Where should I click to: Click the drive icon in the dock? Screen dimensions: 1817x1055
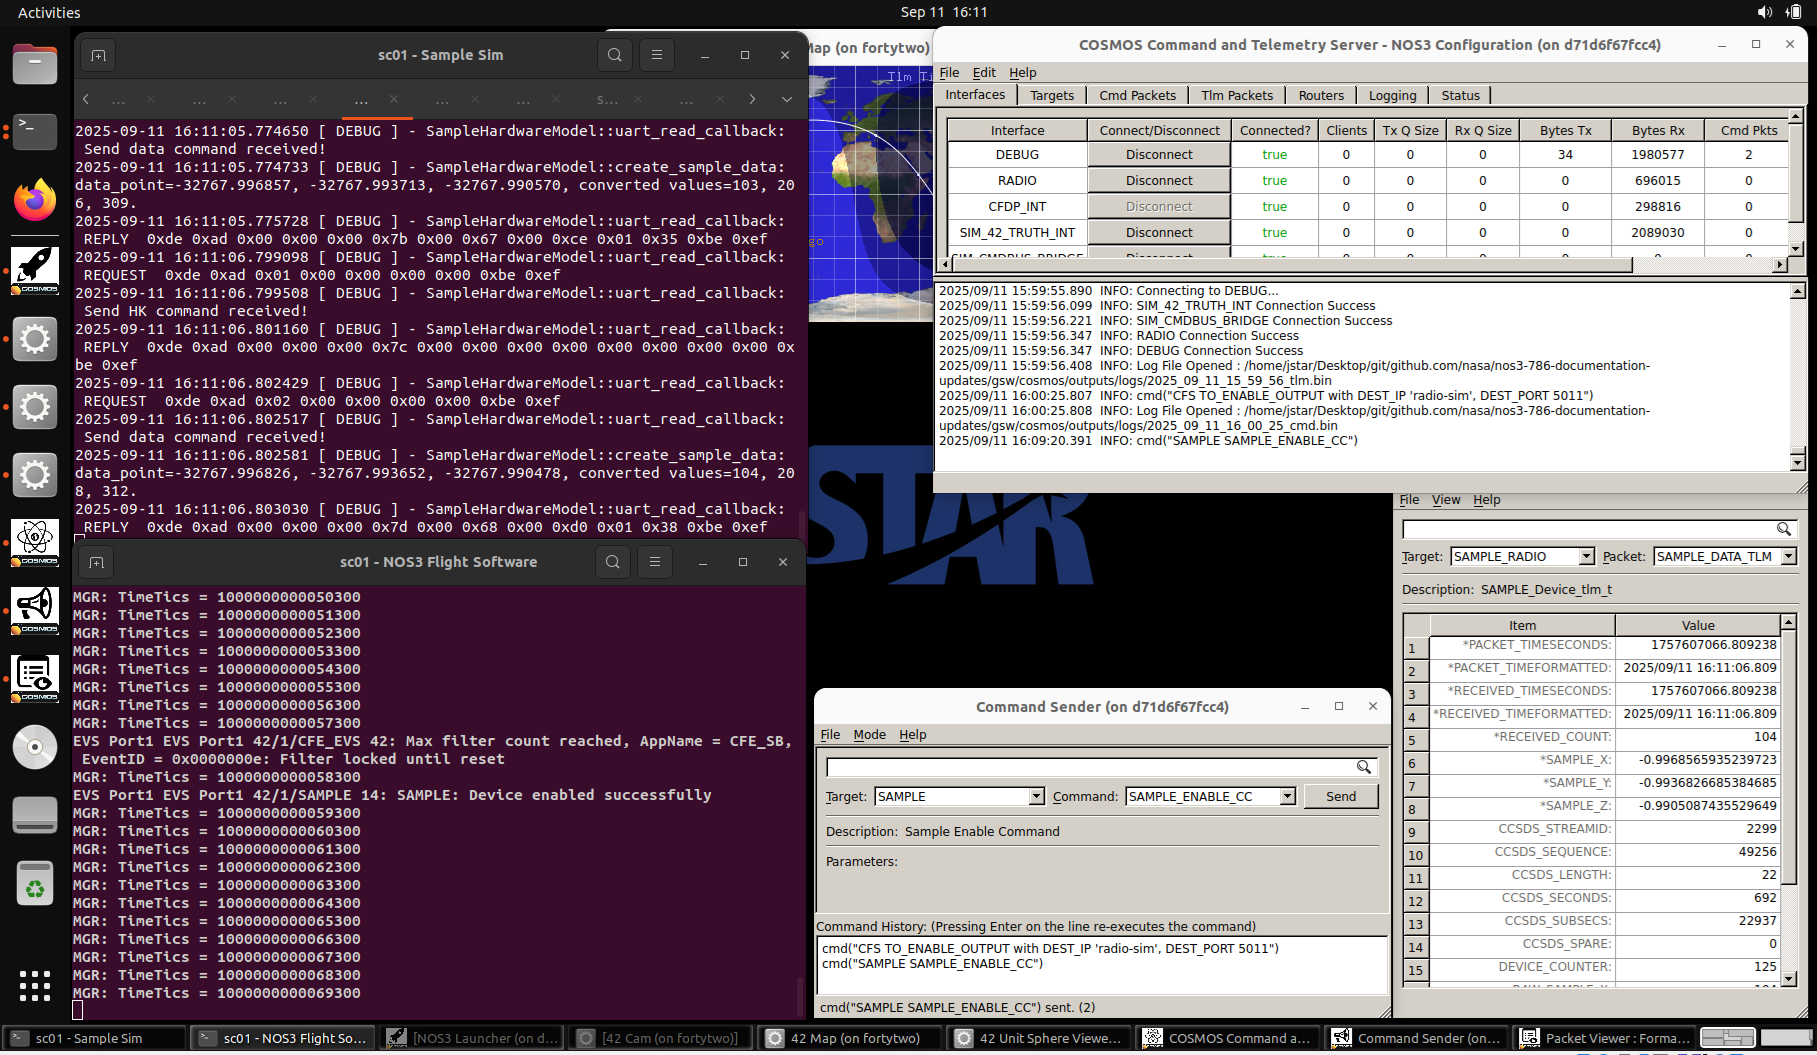point(35,815)
